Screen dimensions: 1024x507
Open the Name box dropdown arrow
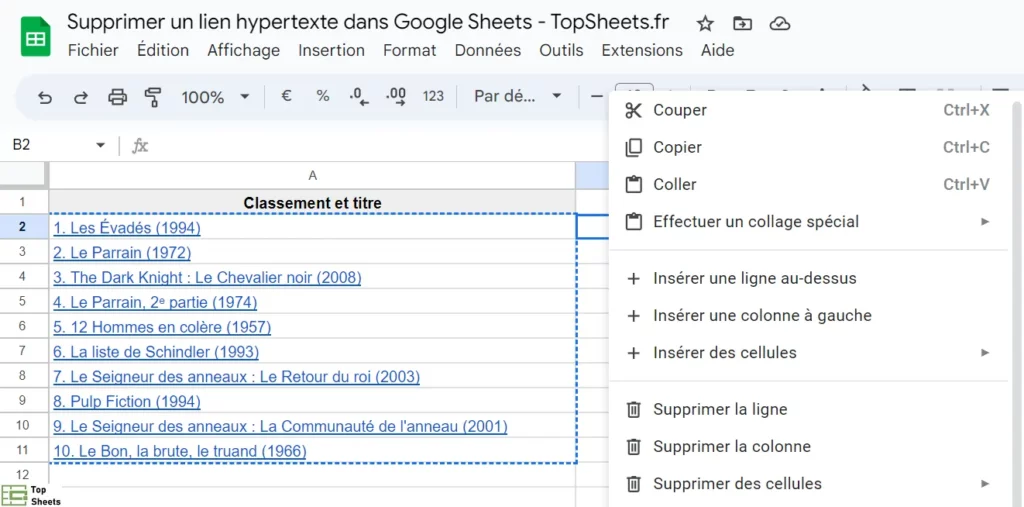pyautogui.click(x=101, y=145)
